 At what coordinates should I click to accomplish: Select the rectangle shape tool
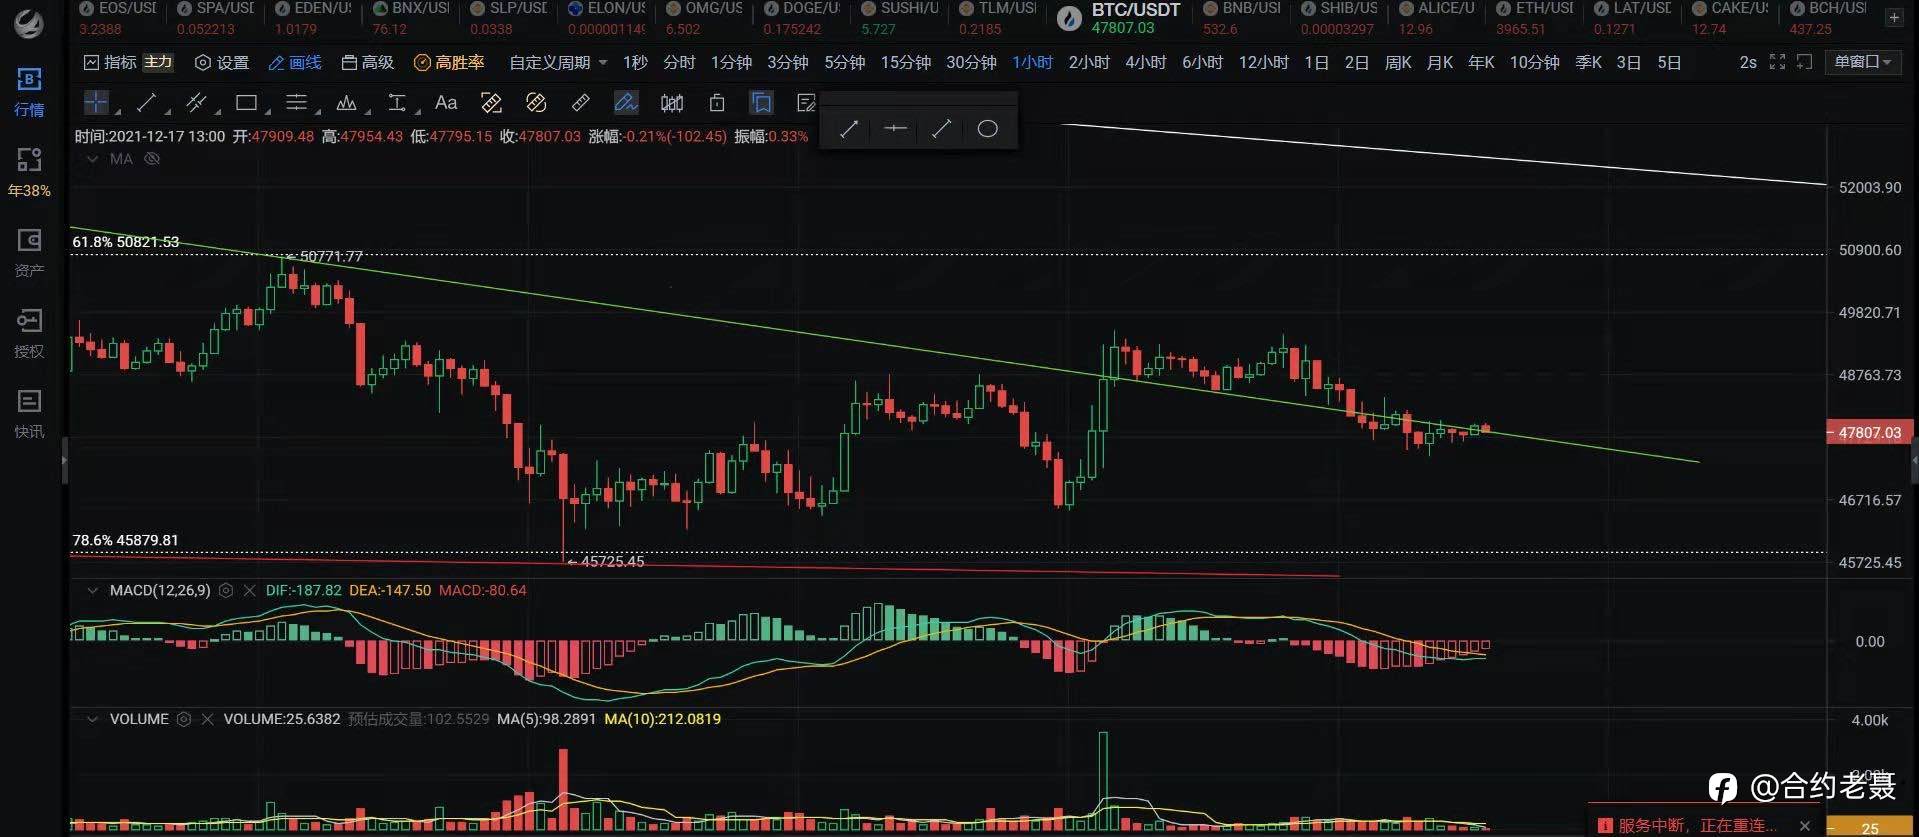(246, 102)
